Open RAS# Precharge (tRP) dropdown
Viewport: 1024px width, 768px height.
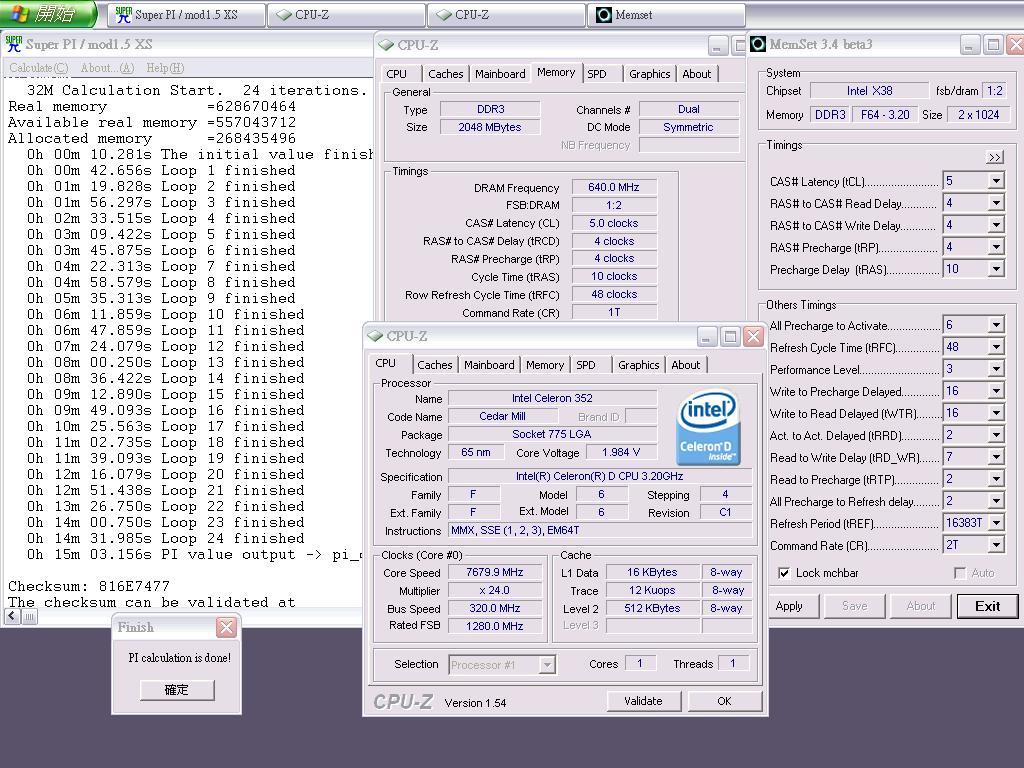coord(995,247)
